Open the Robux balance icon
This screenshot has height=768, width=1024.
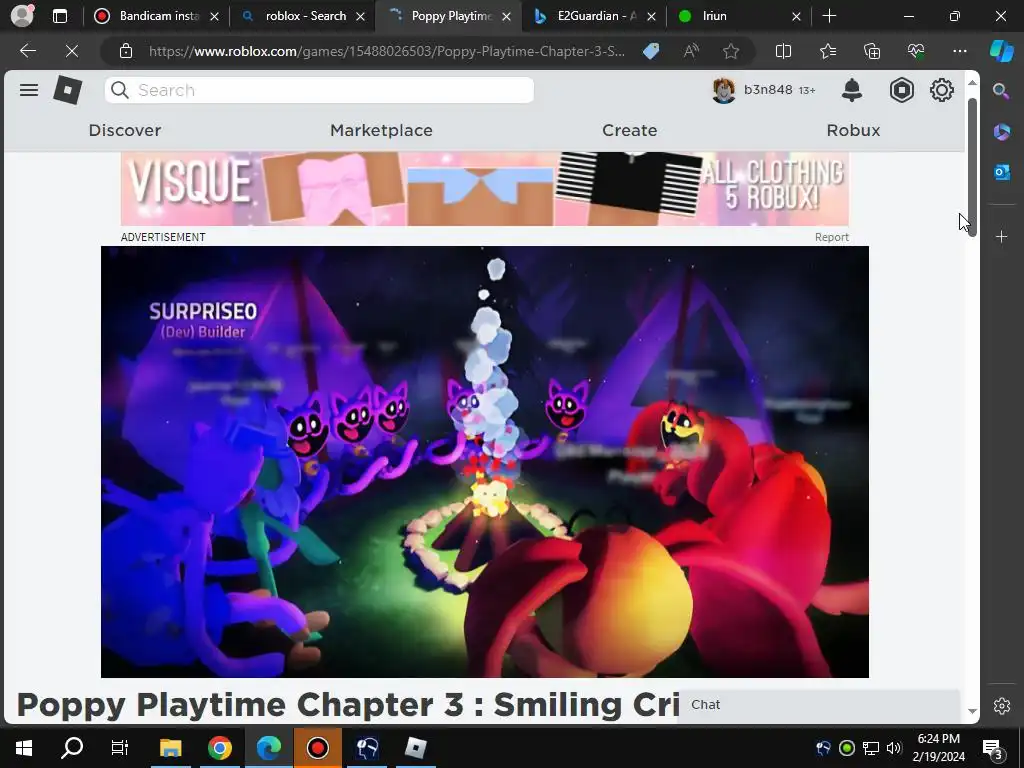901,90
